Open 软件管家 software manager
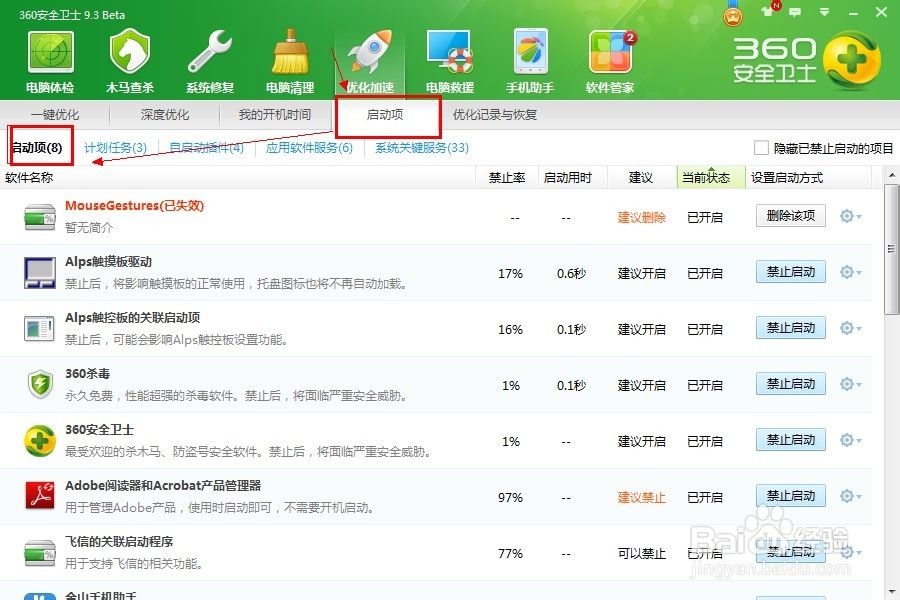 tap(609, 52)
